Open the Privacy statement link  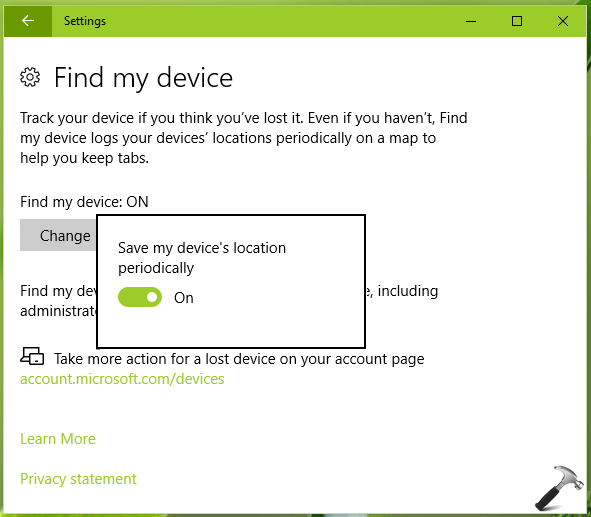point(78,479)
